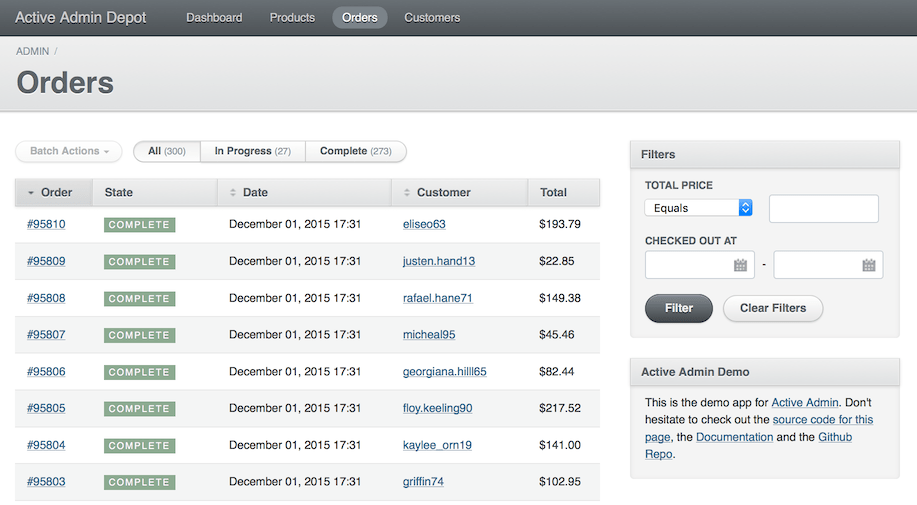View customer floy.keeling90

437,408
